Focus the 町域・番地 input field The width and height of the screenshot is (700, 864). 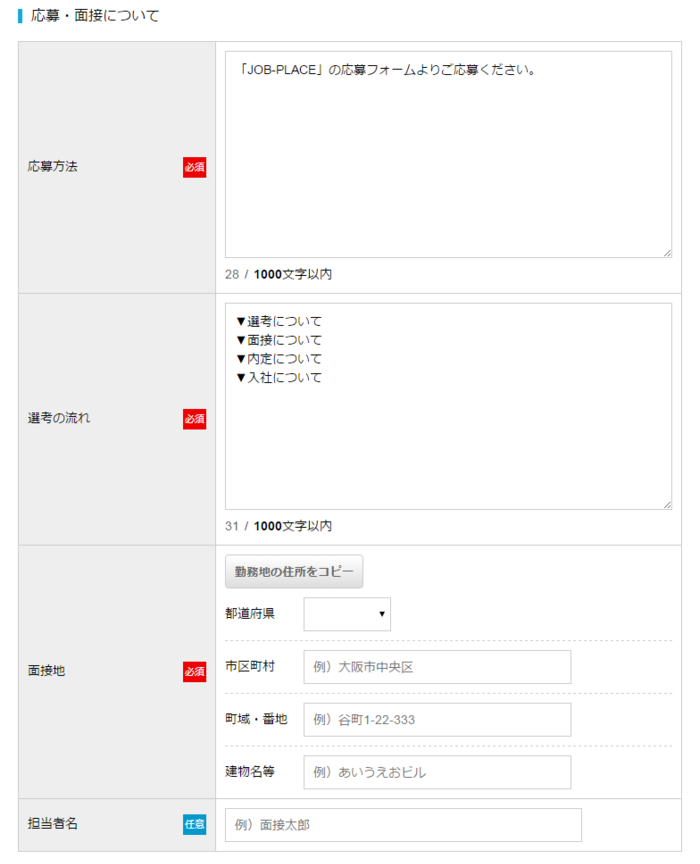point(437,720)
